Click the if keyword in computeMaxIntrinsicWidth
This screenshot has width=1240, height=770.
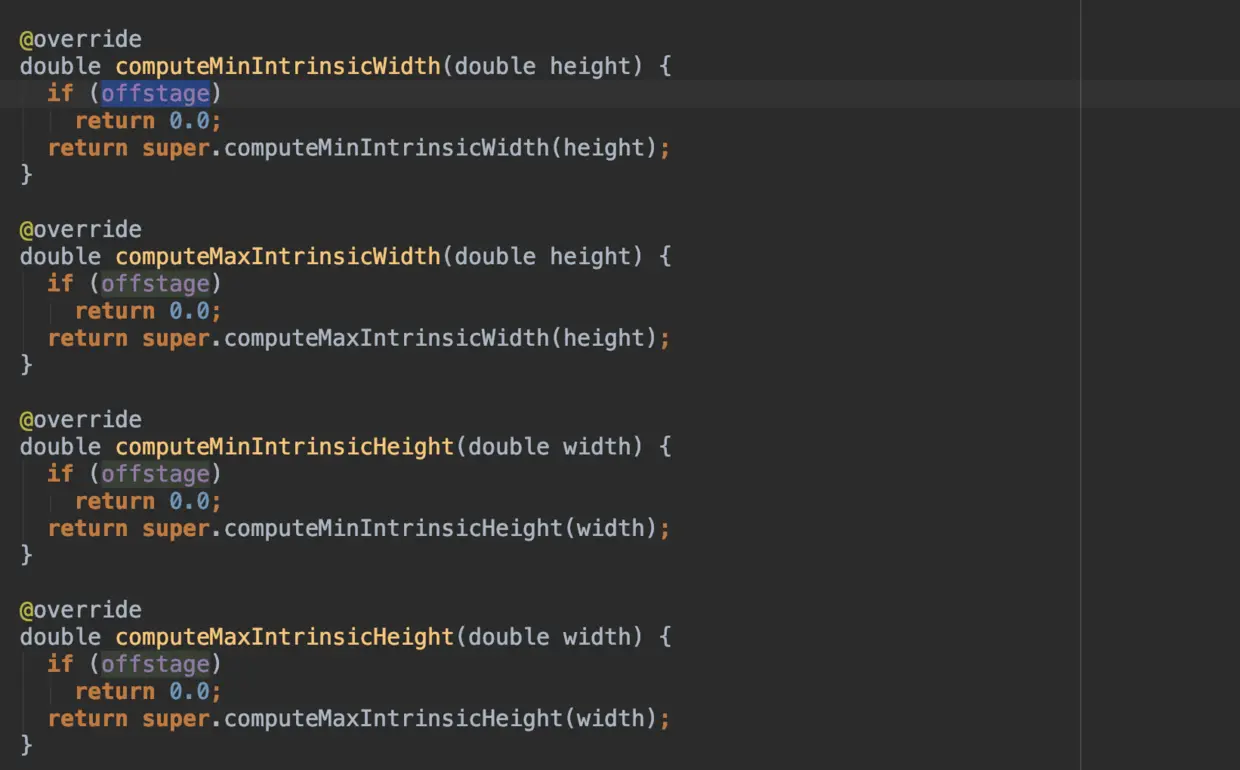click(x=60, y=284)
